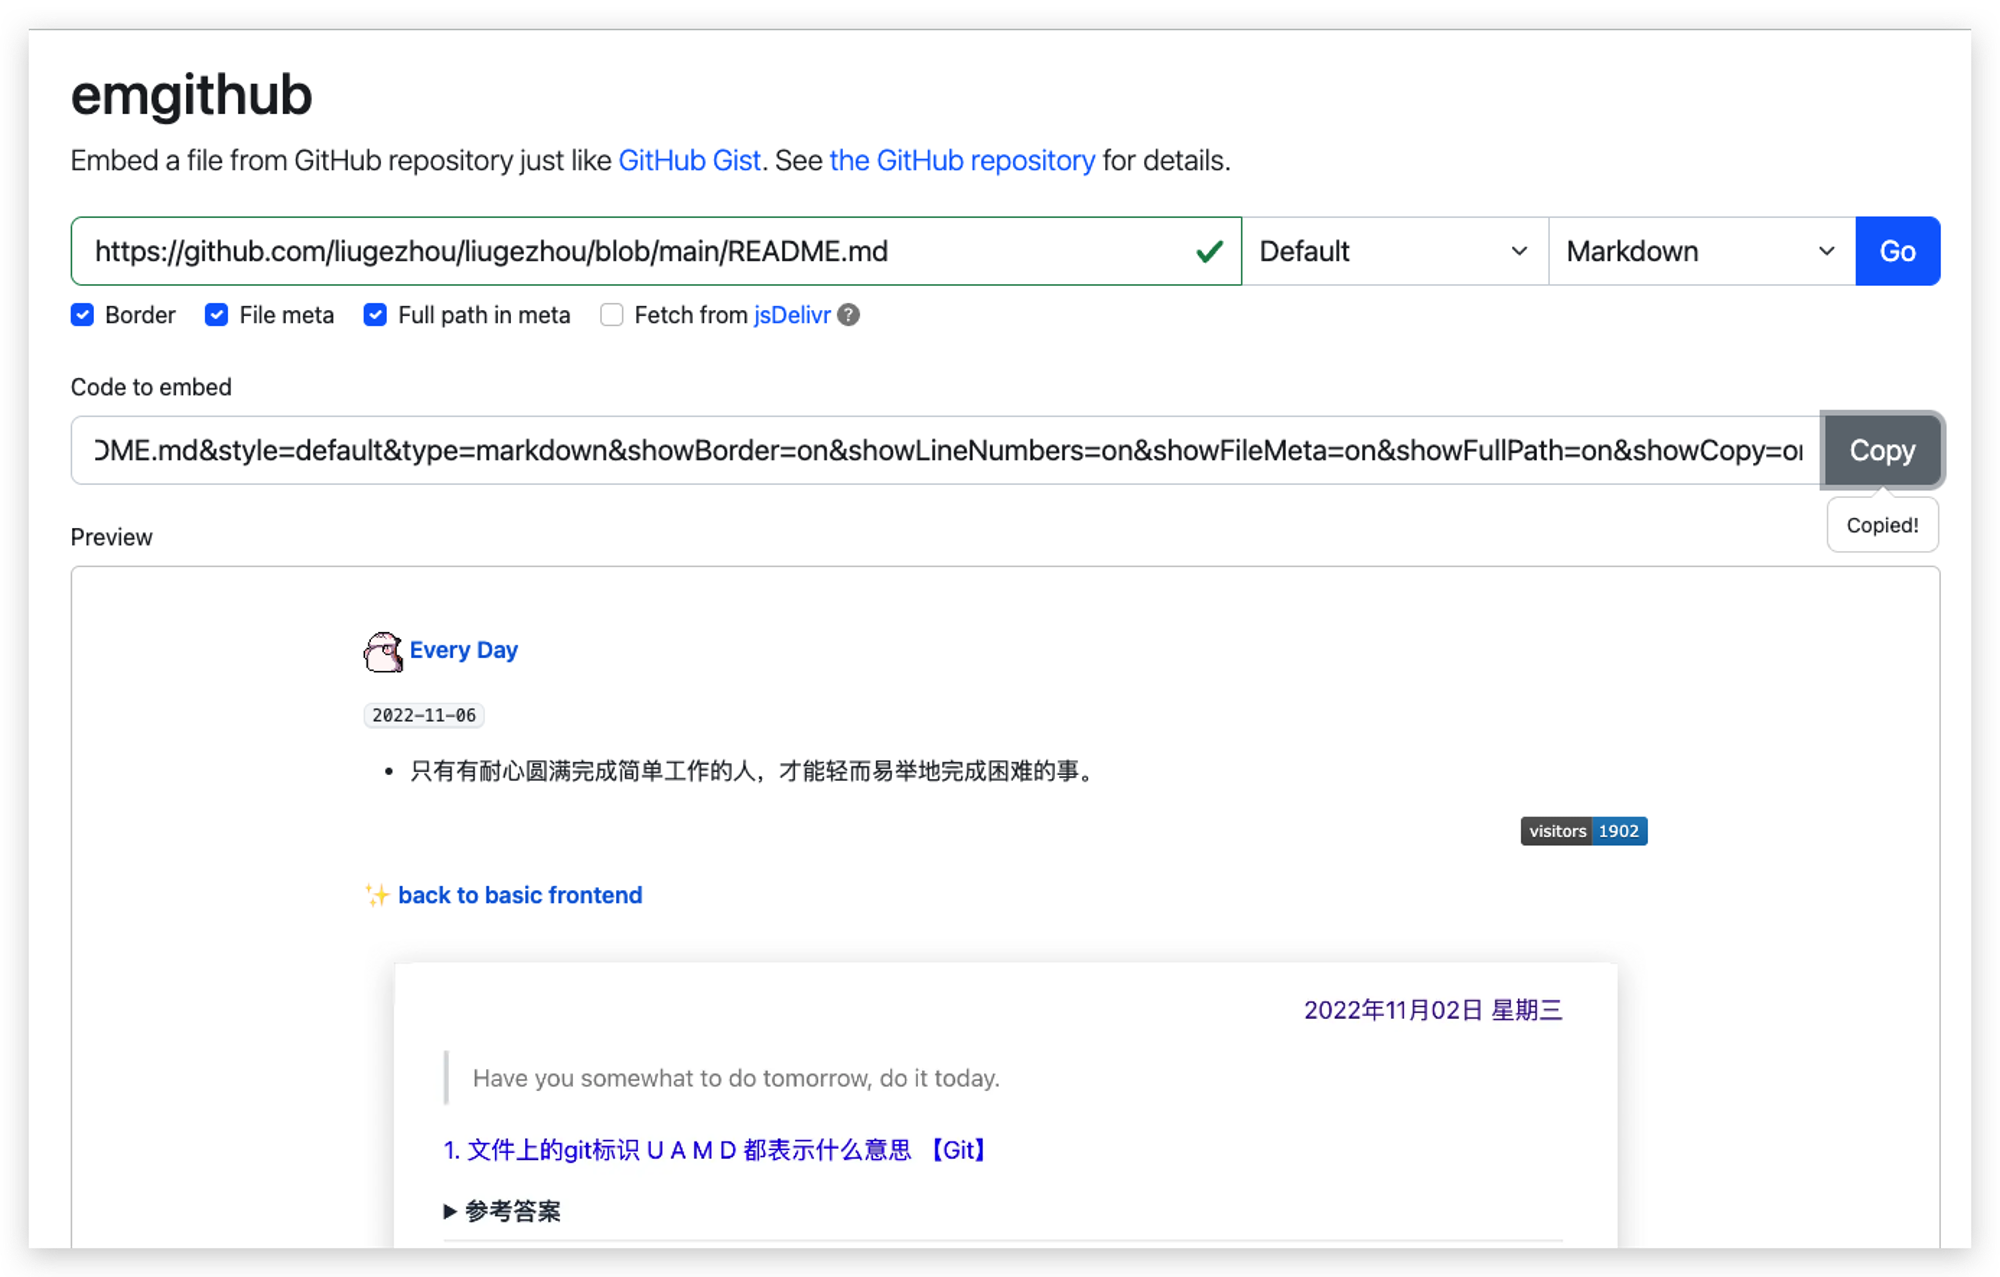
Task: Click the Code to embed label
Action: point(151,387)
